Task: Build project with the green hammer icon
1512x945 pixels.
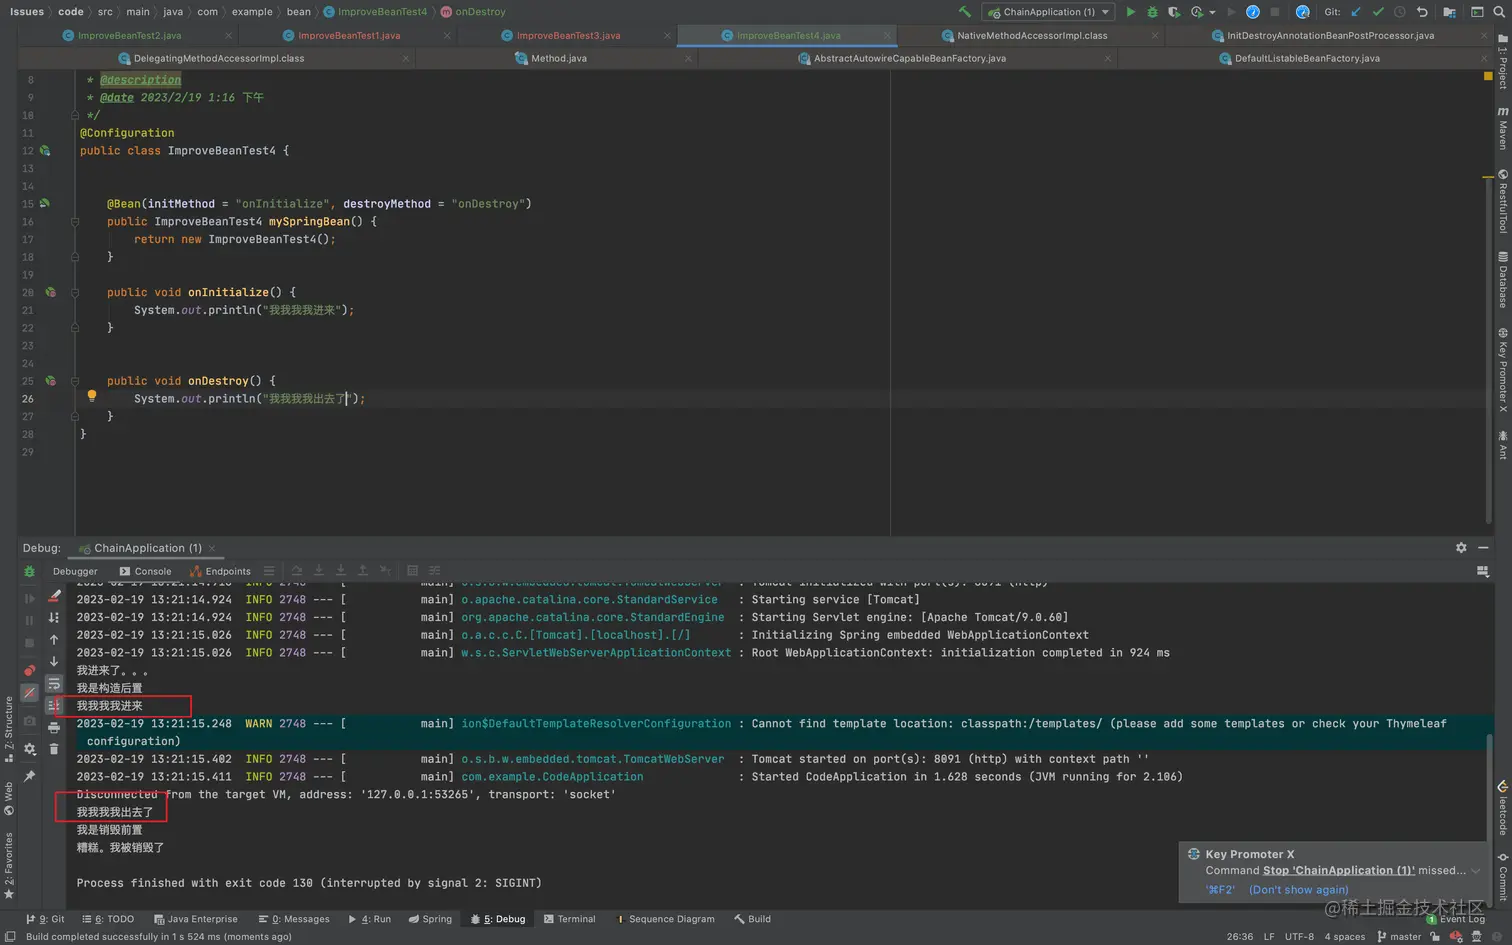Action: pyautogui.click(x=964, y=12)
